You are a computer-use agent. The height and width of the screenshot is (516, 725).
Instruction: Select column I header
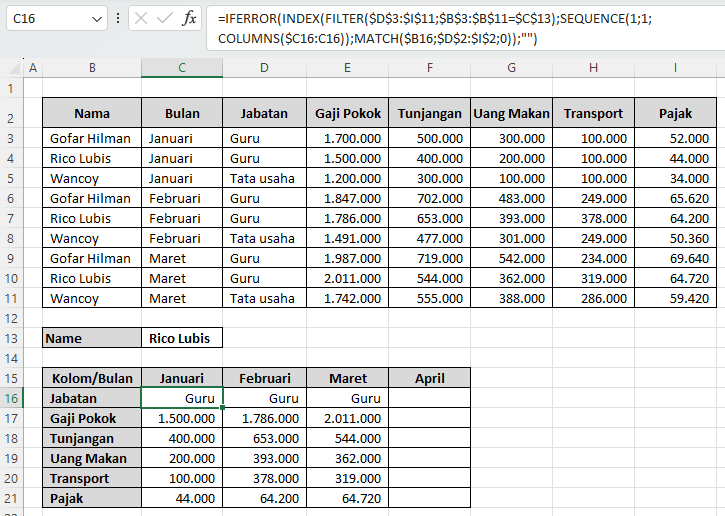point(675,68)
